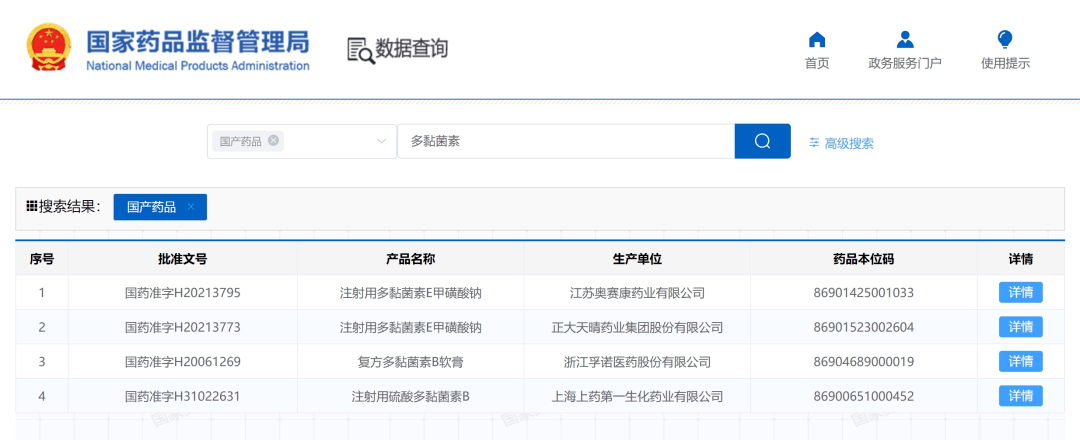
Task: Click the 药品本位码 column header
Action: [x=863, y=259]
